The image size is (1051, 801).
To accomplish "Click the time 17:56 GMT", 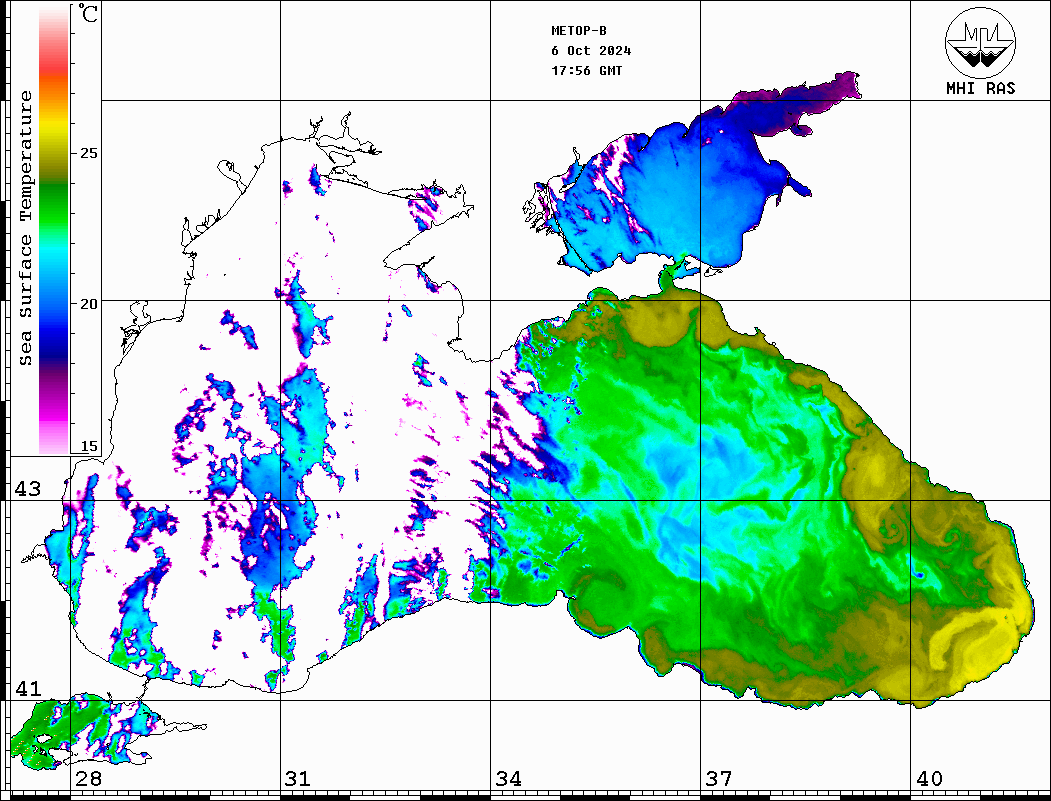I will click(x=586, y=70).
